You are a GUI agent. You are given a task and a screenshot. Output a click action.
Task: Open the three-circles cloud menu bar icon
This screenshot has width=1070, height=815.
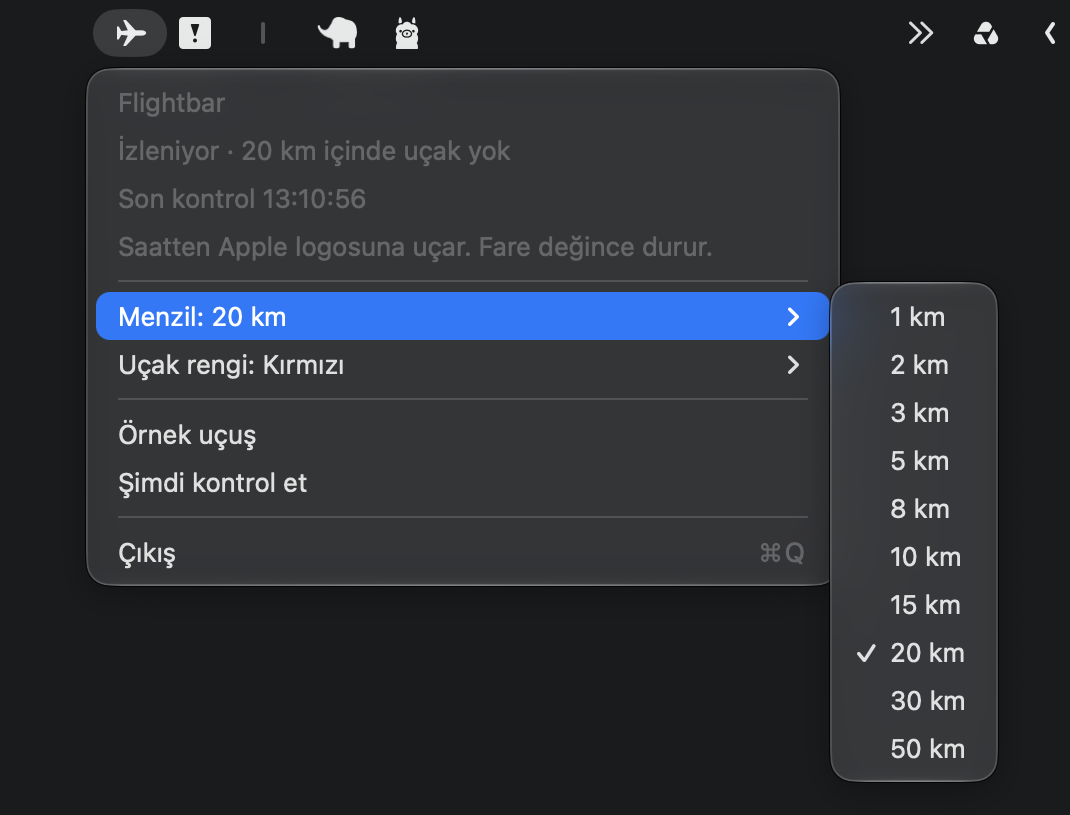click(x=985, y=33)
